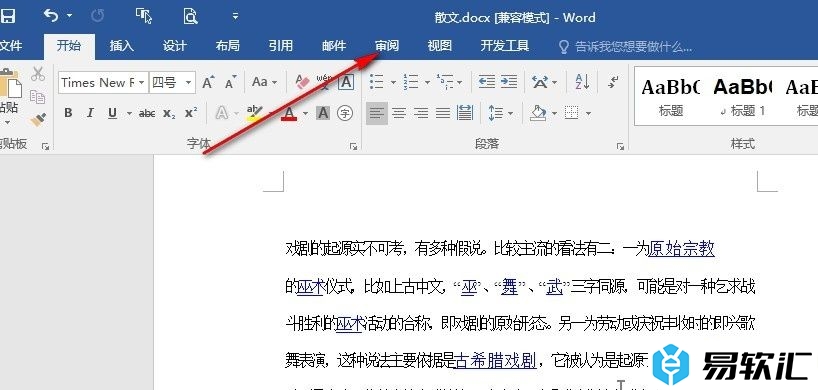Open the 文件 tab
This screenshot has width=818, height=390.
(x=10, y=46)
